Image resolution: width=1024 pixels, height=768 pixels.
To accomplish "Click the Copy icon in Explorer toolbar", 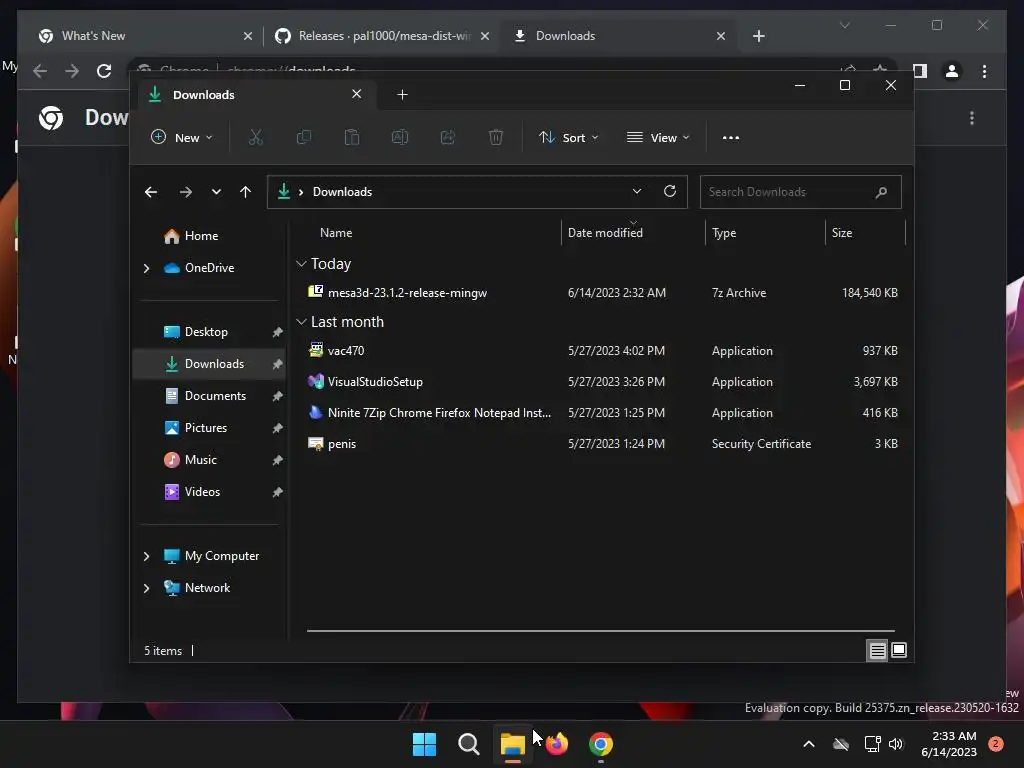I will [304, 137].
